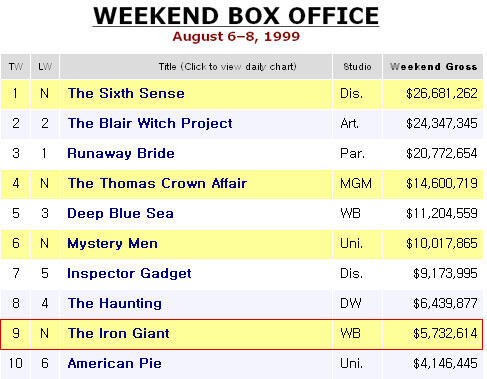
Task: Click the Inspector Gadget title
Action: tap(129, 273)
